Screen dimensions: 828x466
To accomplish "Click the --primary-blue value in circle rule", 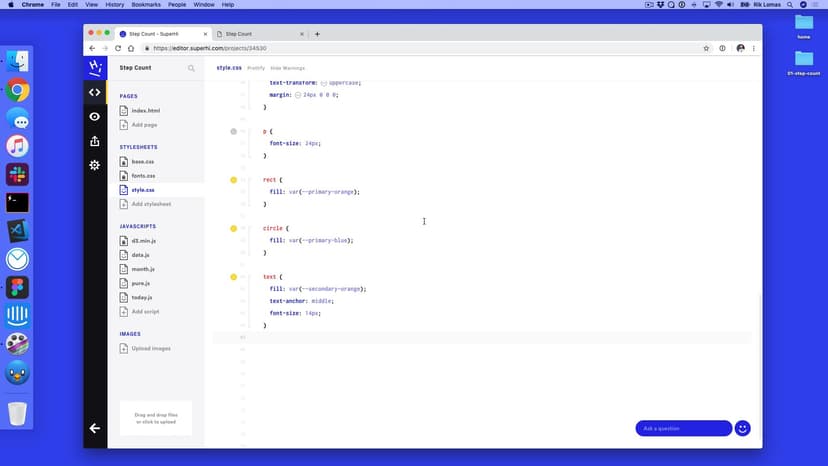I will click(x=324, y=241).
